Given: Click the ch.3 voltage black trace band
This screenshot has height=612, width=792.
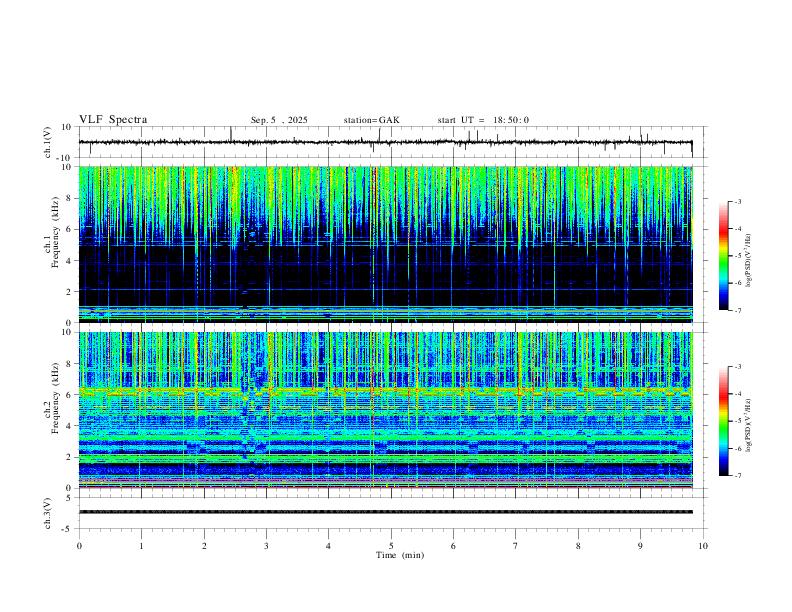Looking at the screenshot, I should tap(385, 512).
